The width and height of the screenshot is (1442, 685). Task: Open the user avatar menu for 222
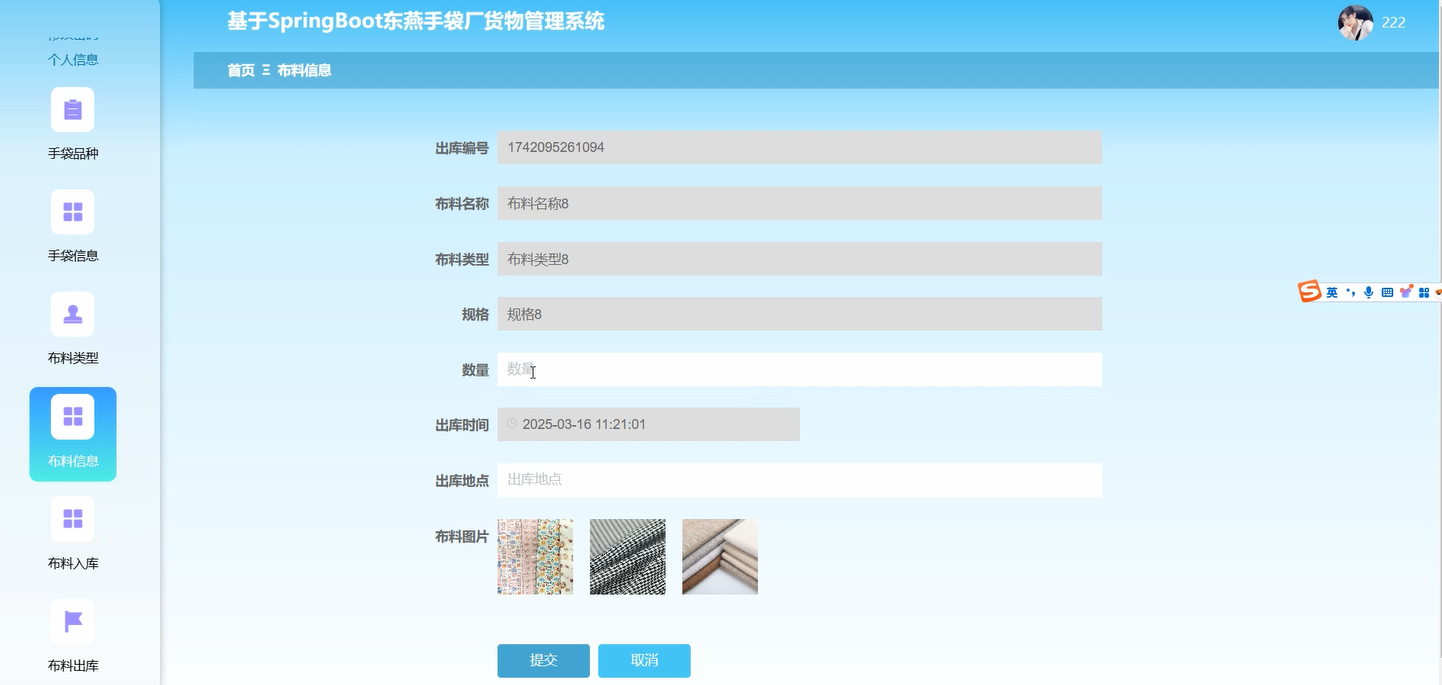pyautogui.click(x=1355, y=21)
